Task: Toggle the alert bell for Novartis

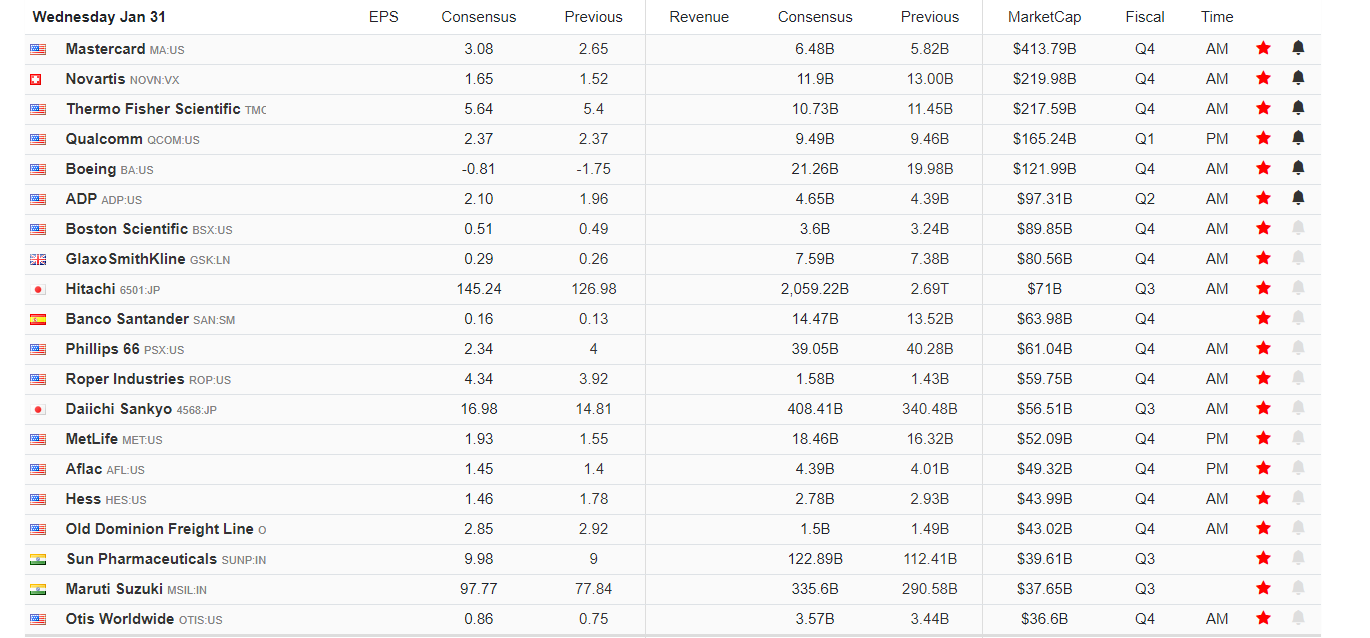Action: tap(1298, 78)
